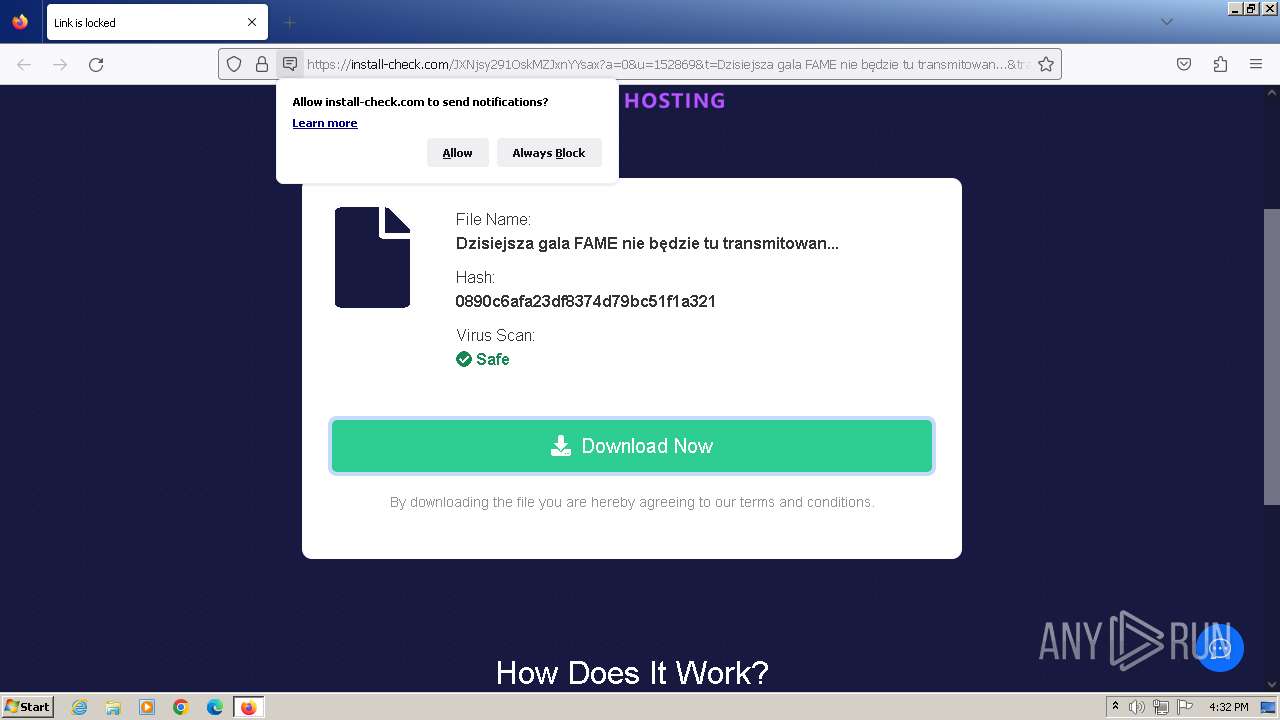Click the Firefox logo icon in tab bar
This screenshot has width=1280, height=720.
20,22
